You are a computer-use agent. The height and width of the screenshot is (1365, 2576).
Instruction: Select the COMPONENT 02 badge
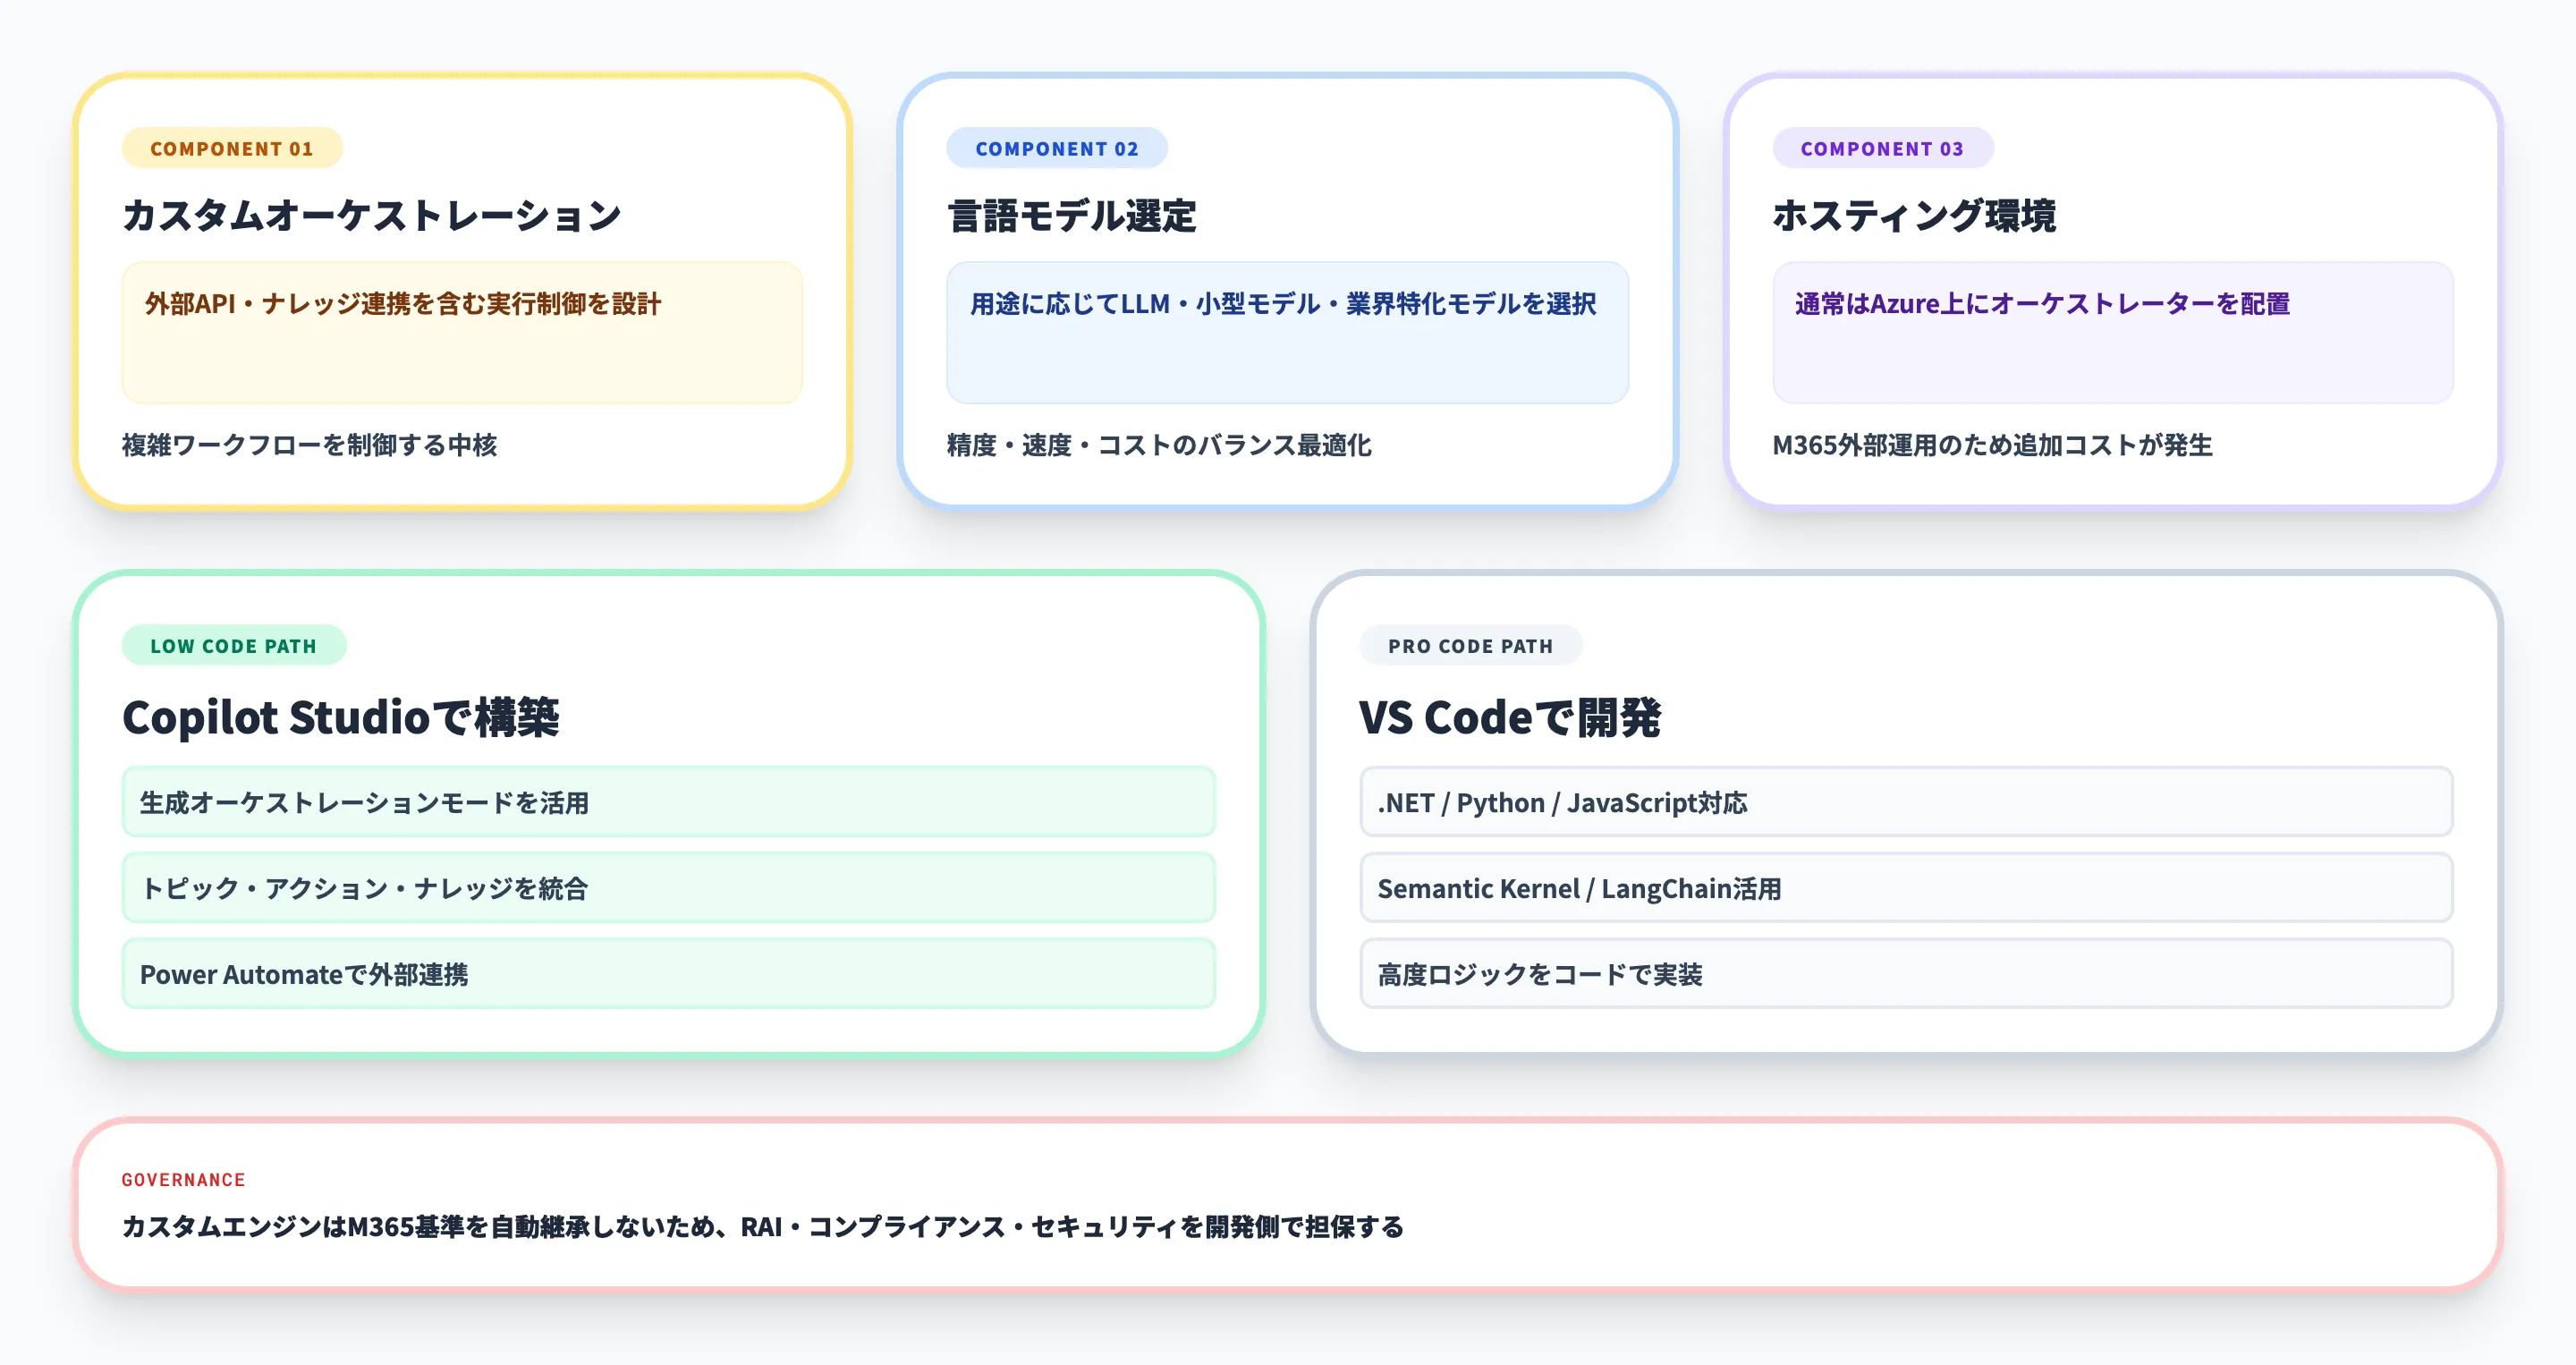tap(1056, 148)
